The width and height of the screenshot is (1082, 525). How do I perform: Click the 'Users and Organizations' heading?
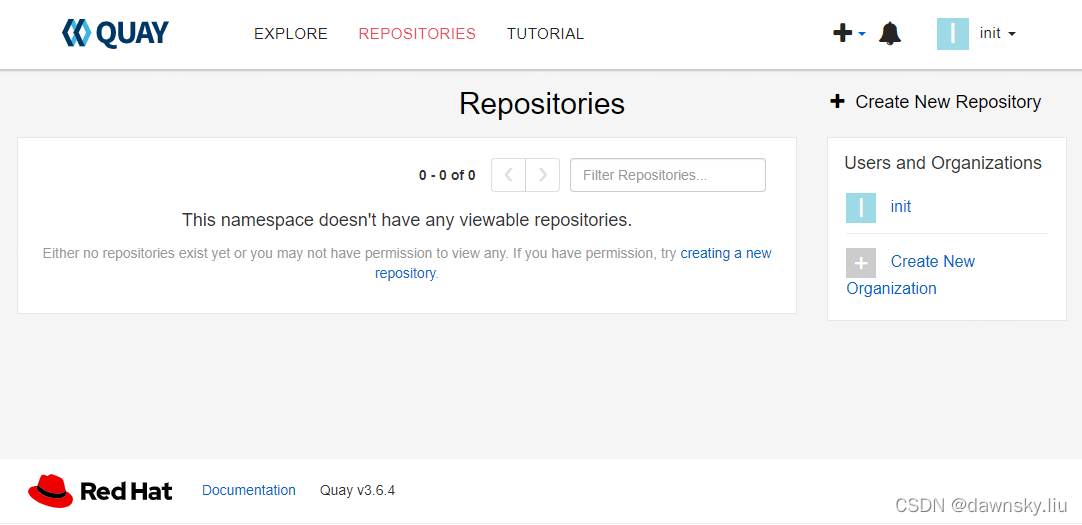[x=943, y=164]
